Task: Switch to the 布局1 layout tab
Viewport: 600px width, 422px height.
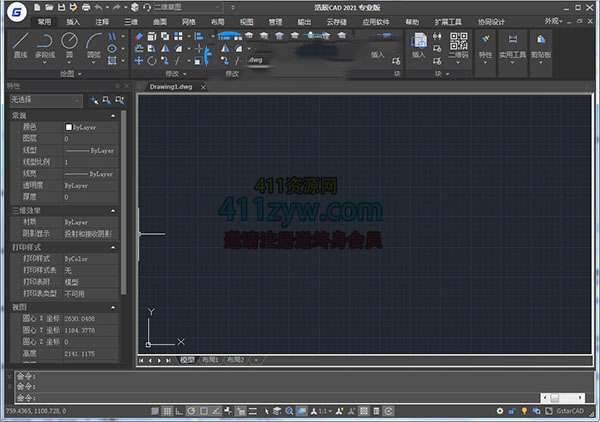Action: click(210, 359)
